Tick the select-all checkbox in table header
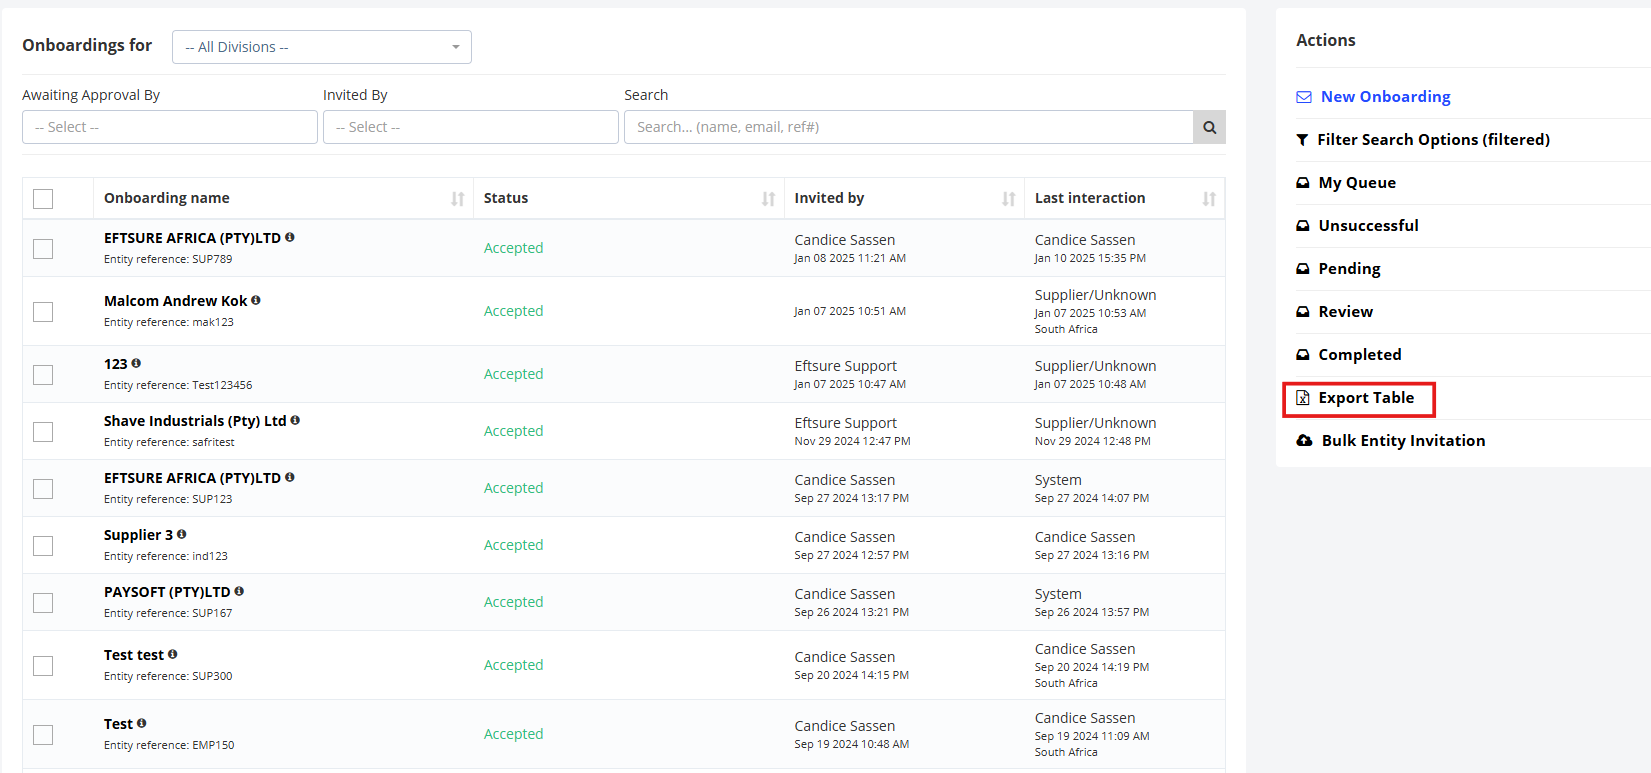This screenshot has width=1651, height=773. click(43, 199)
